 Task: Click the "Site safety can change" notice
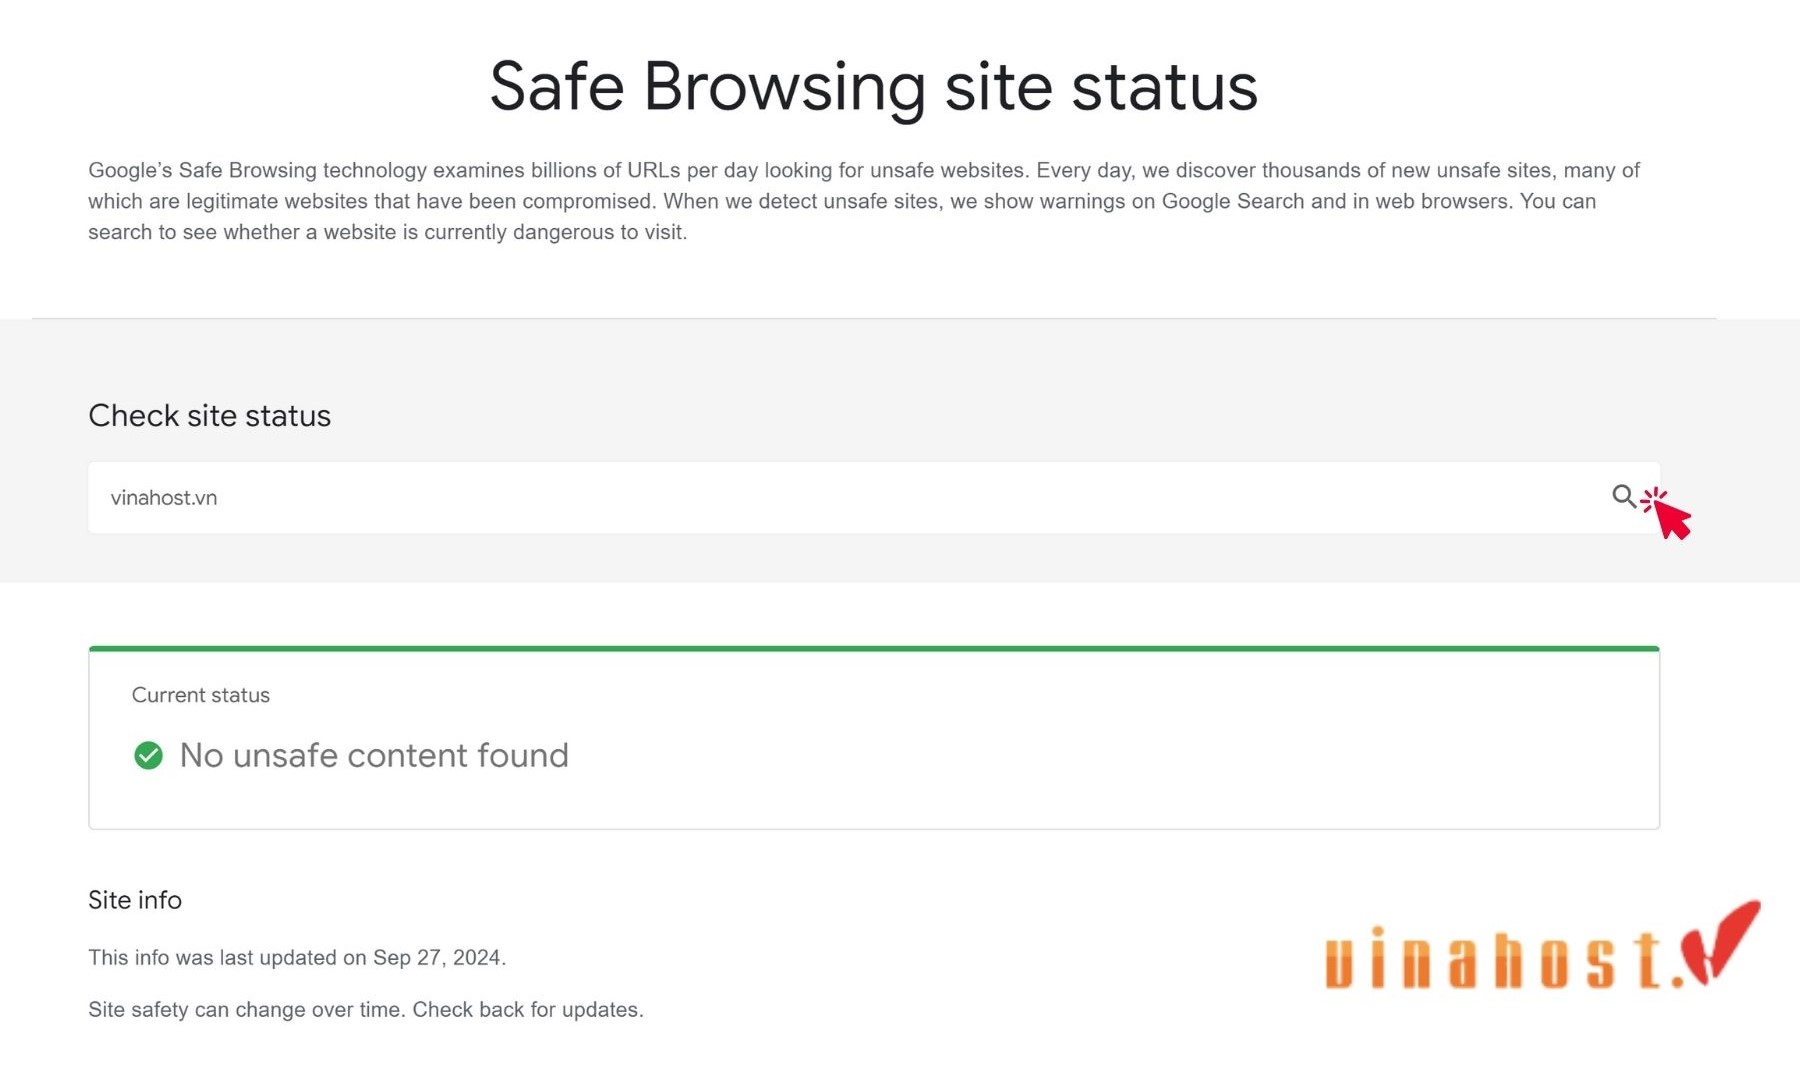366,1009
